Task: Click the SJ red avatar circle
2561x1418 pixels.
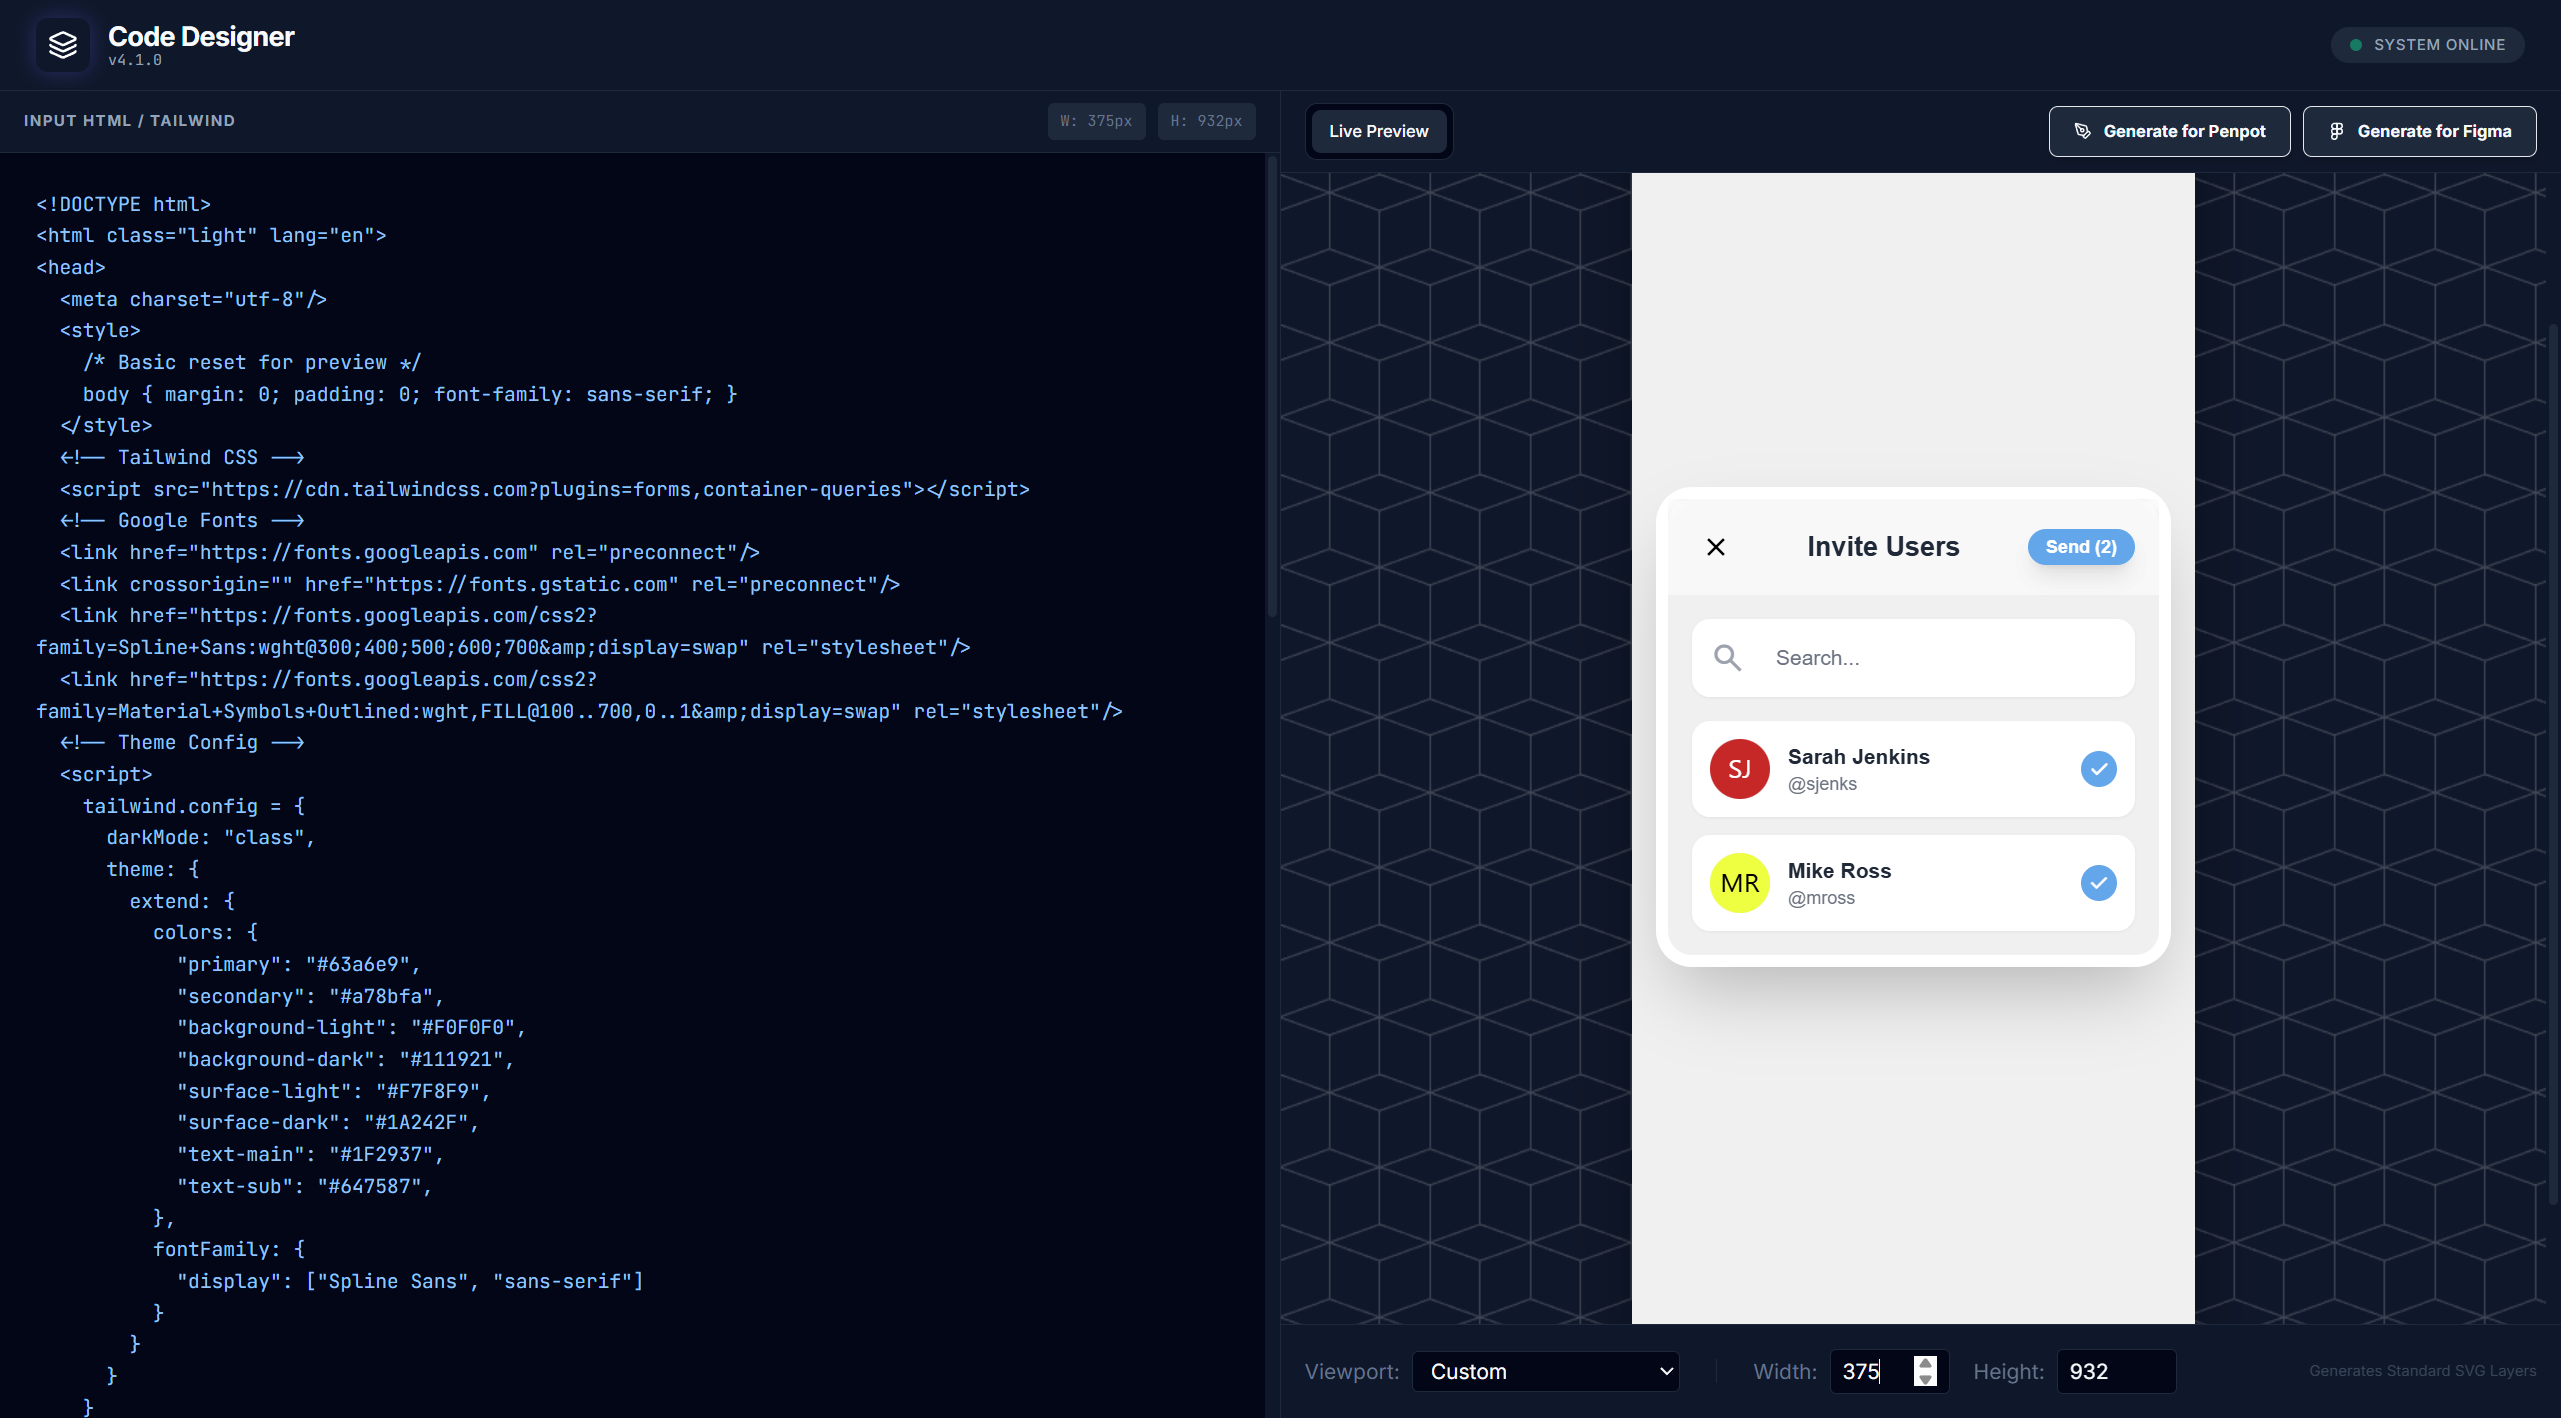Action: tap(1739, 769)
